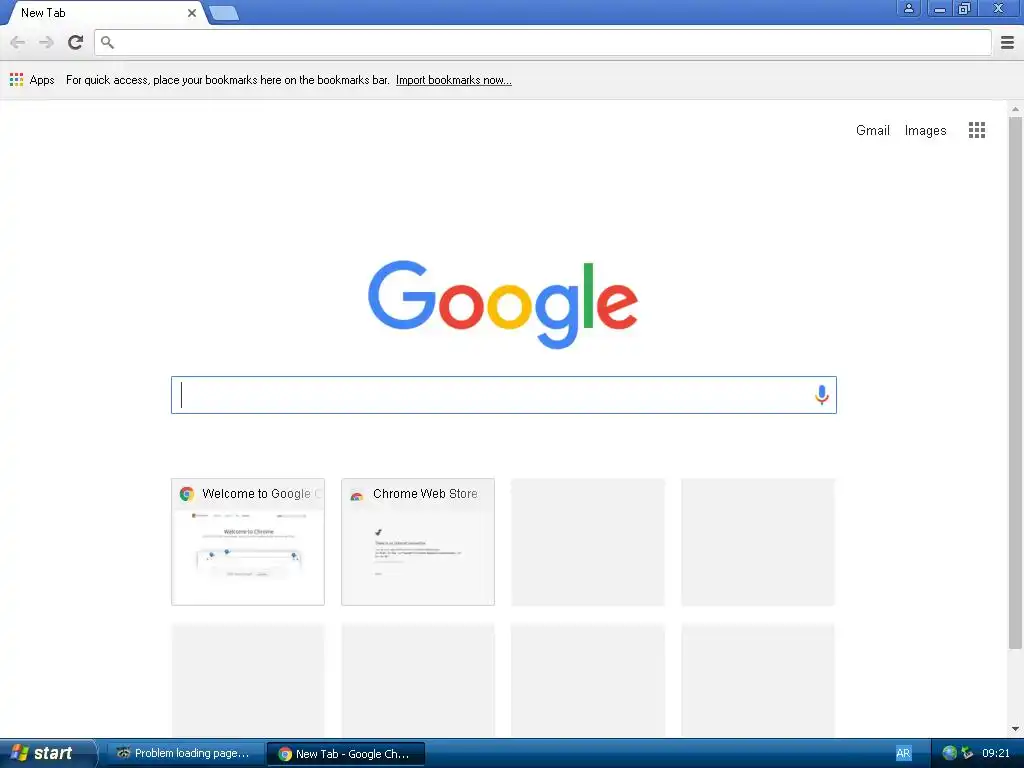Viewport: 1024px width, 768px height.
Task: Switch to Problem loading page taskbar window
Action: pyautogui.click(x=185, y=753)
